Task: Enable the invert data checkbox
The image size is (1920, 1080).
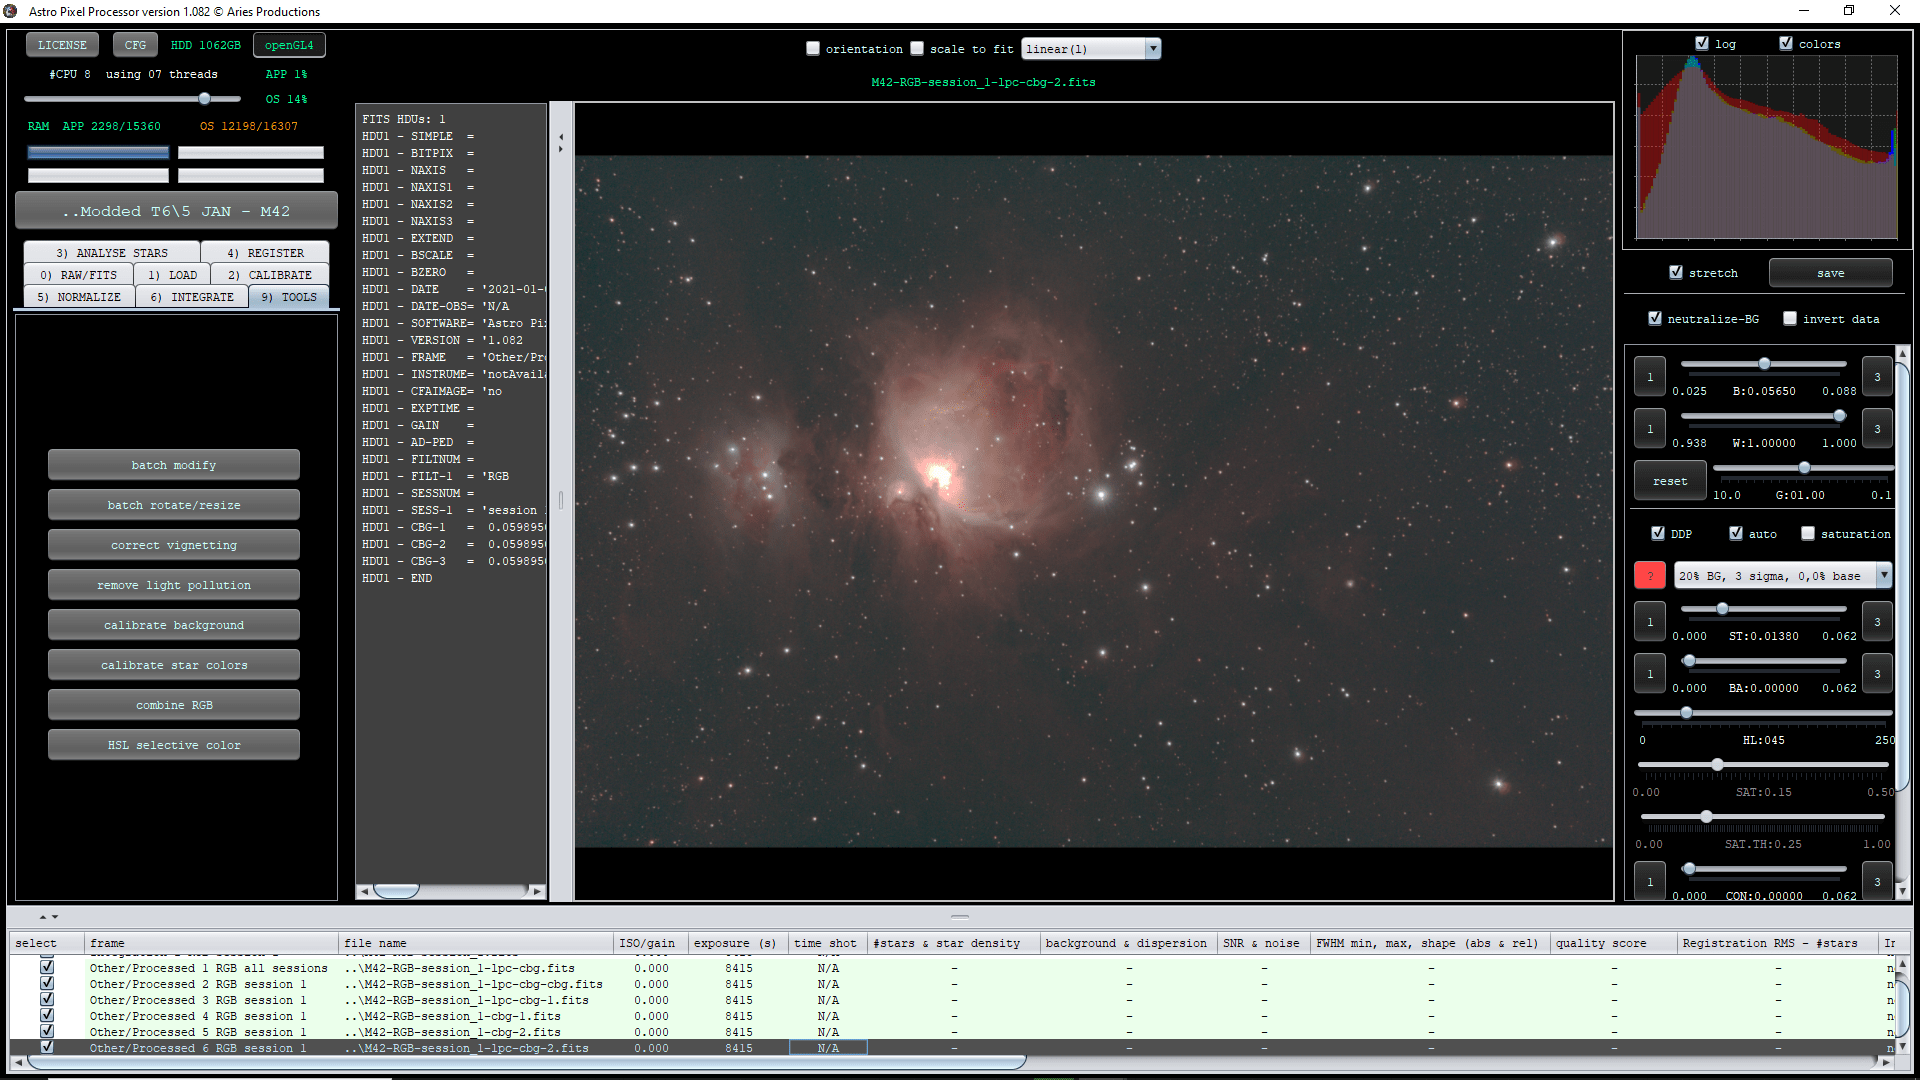Action: [x=1790, y=319]
